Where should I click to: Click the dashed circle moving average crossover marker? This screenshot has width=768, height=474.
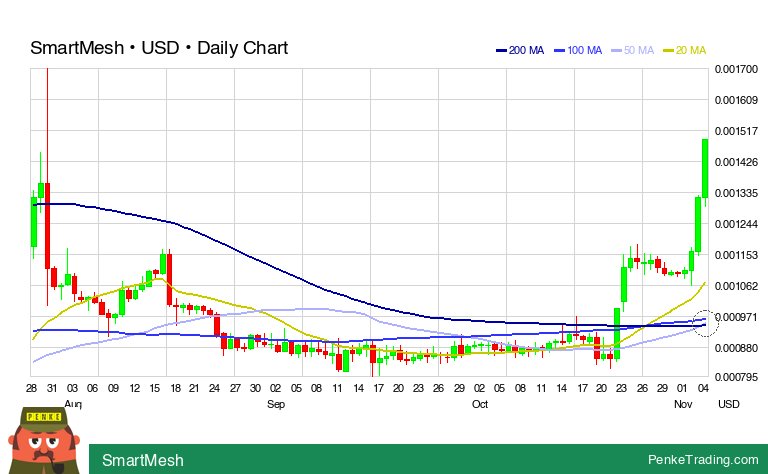705,324
